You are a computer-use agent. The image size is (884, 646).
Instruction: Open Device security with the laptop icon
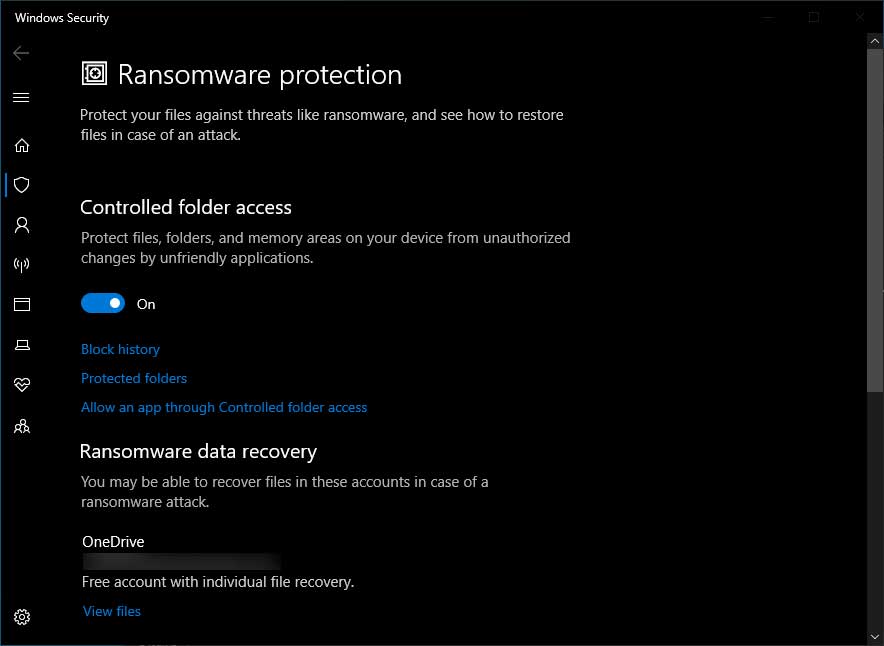(21, 344)
